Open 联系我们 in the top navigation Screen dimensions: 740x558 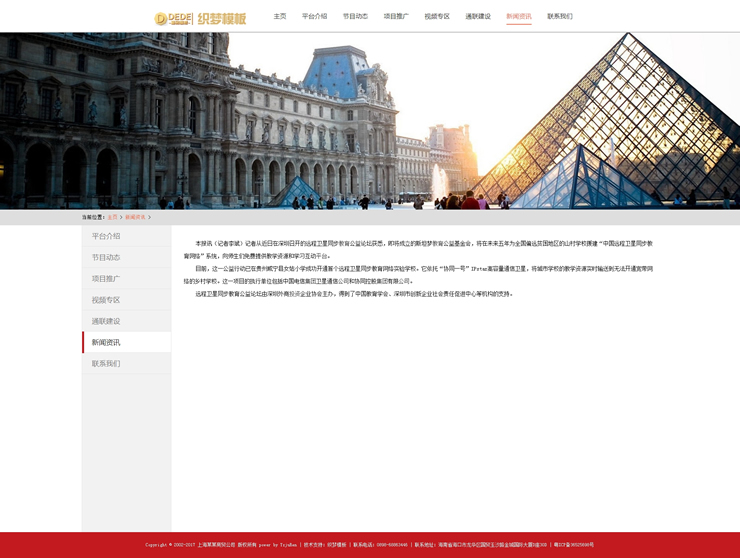click(560, 17)
